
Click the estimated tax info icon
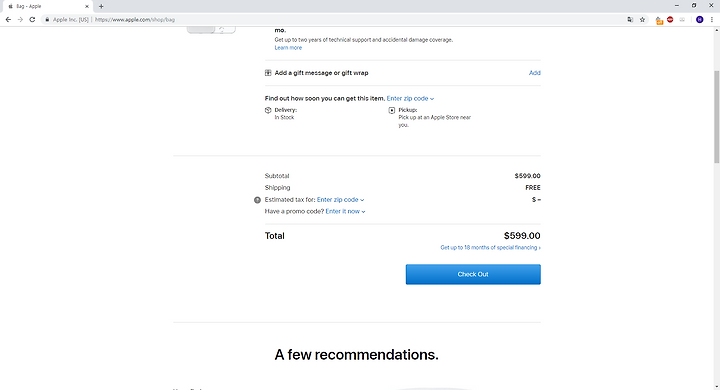tap(257, 200)
